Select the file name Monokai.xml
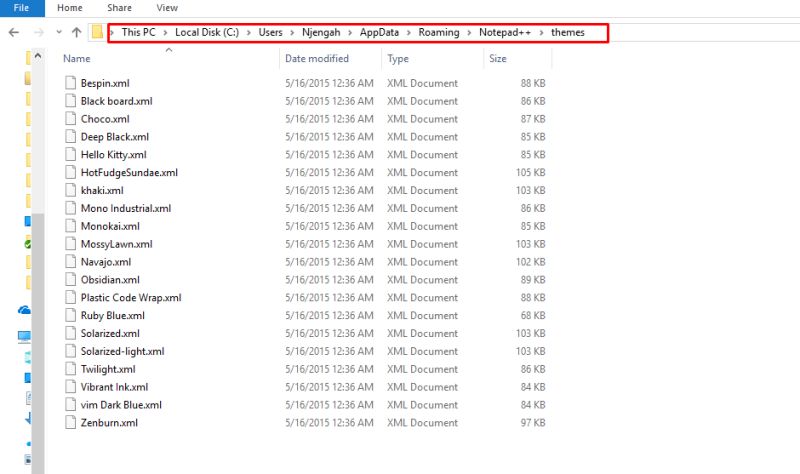800x474 pixels. [110, 226]
